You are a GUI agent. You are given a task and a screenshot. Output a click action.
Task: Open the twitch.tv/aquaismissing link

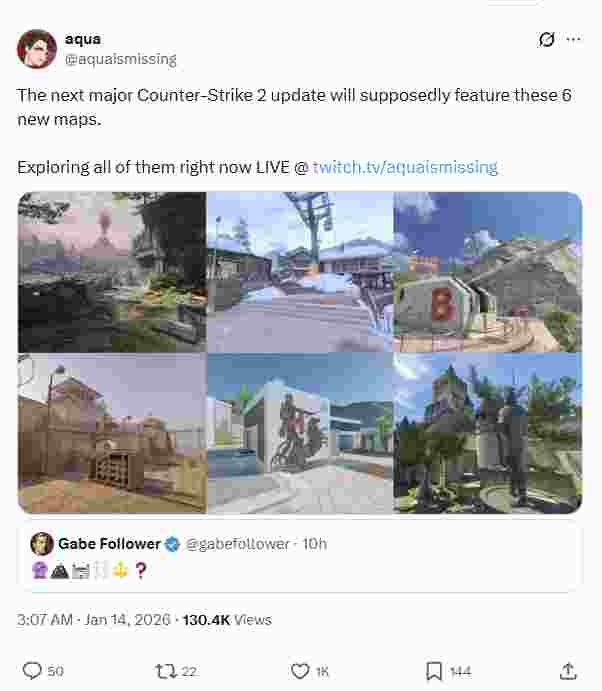click(x=405, y=167)
